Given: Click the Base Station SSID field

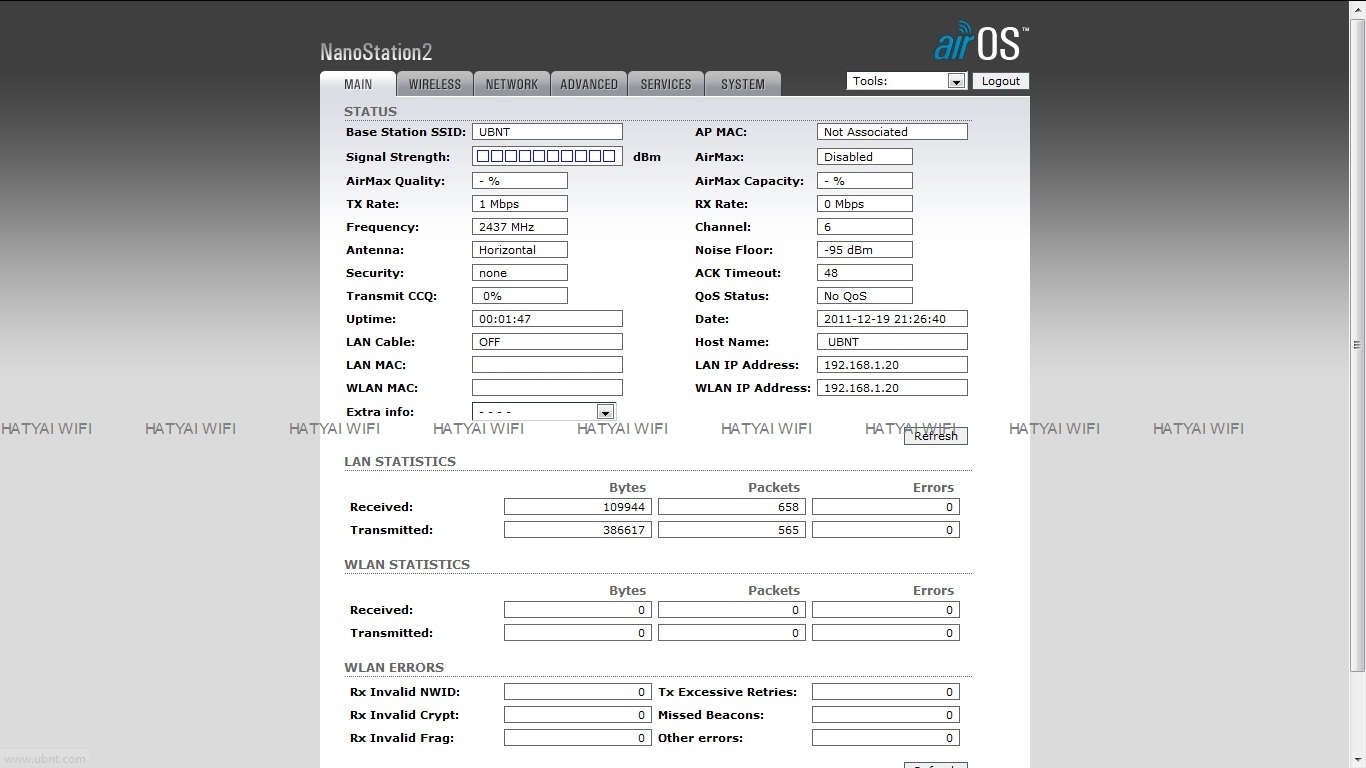Looking at the screenshot, I should [547, 132].
